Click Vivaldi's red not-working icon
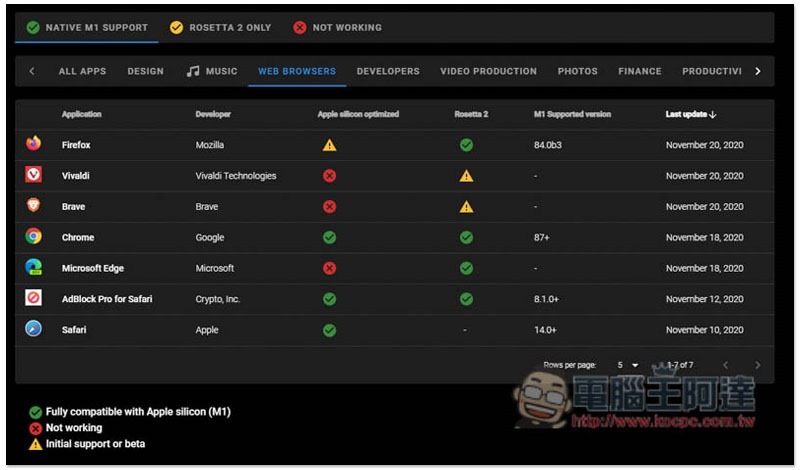Viewport: 800px width, 470px height. (x=330, y=176)
